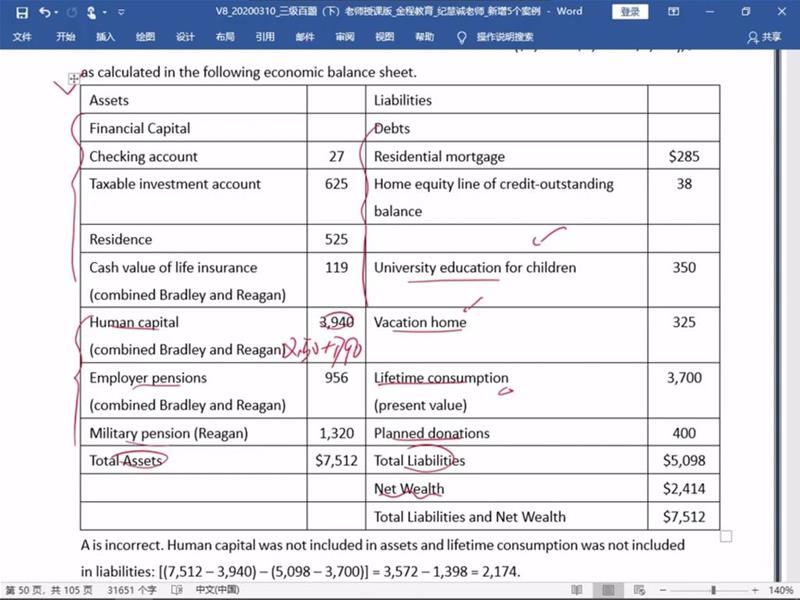This screenshot has width=800, height=600.
Task: Switch to the 视图 View tab
Action: tap(384, 37)
